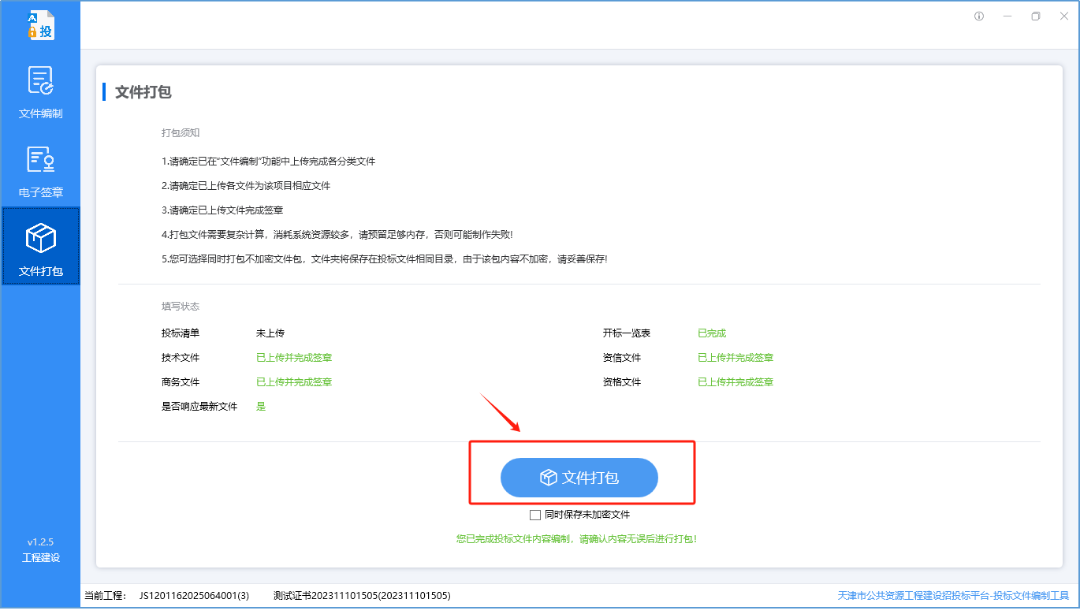Click the 填写状态 section label

click(x=180, y=306)
